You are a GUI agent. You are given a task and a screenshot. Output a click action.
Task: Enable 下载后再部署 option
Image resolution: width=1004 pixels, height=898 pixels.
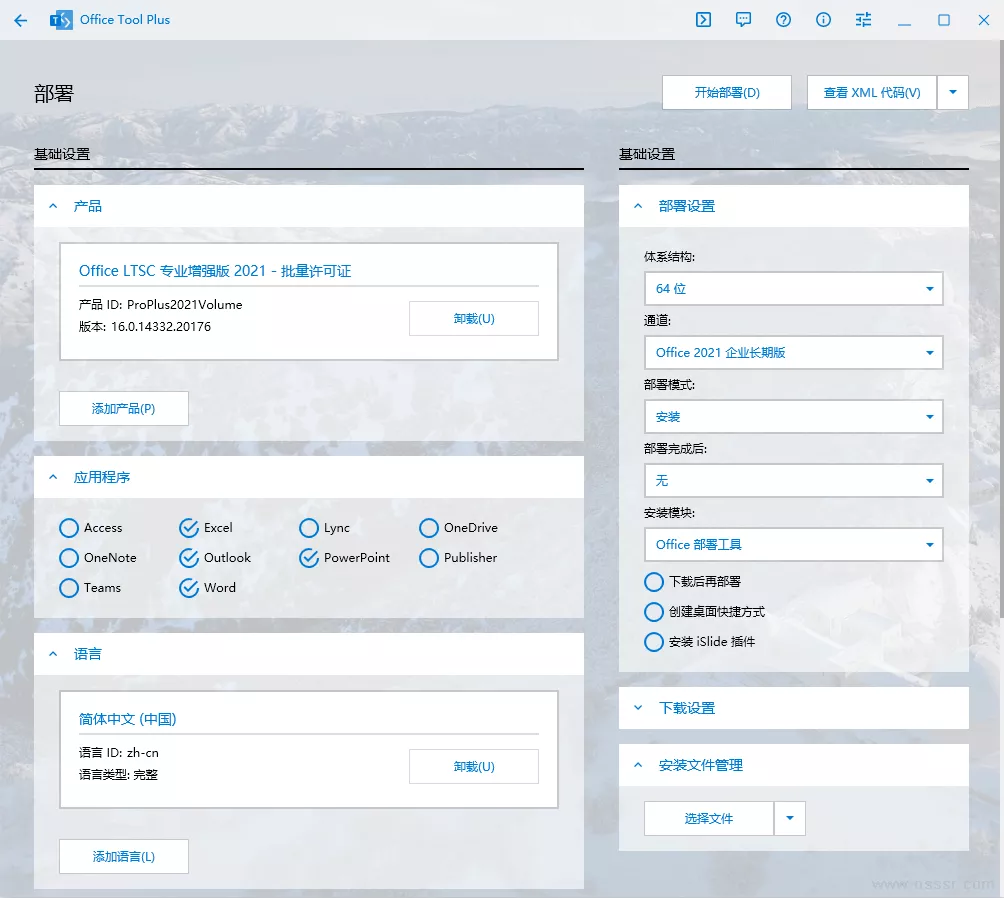tap(692, 582)
